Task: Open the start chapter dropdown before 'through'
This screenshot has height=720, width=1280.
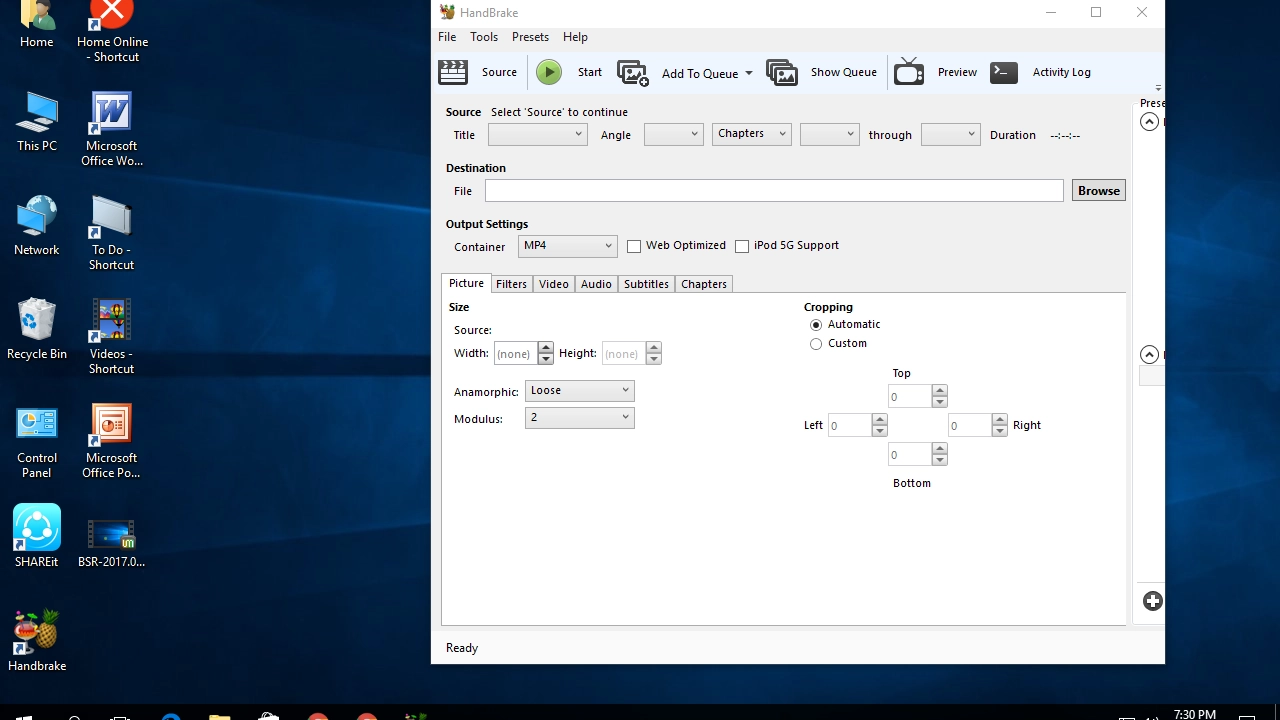Action: 830,134
